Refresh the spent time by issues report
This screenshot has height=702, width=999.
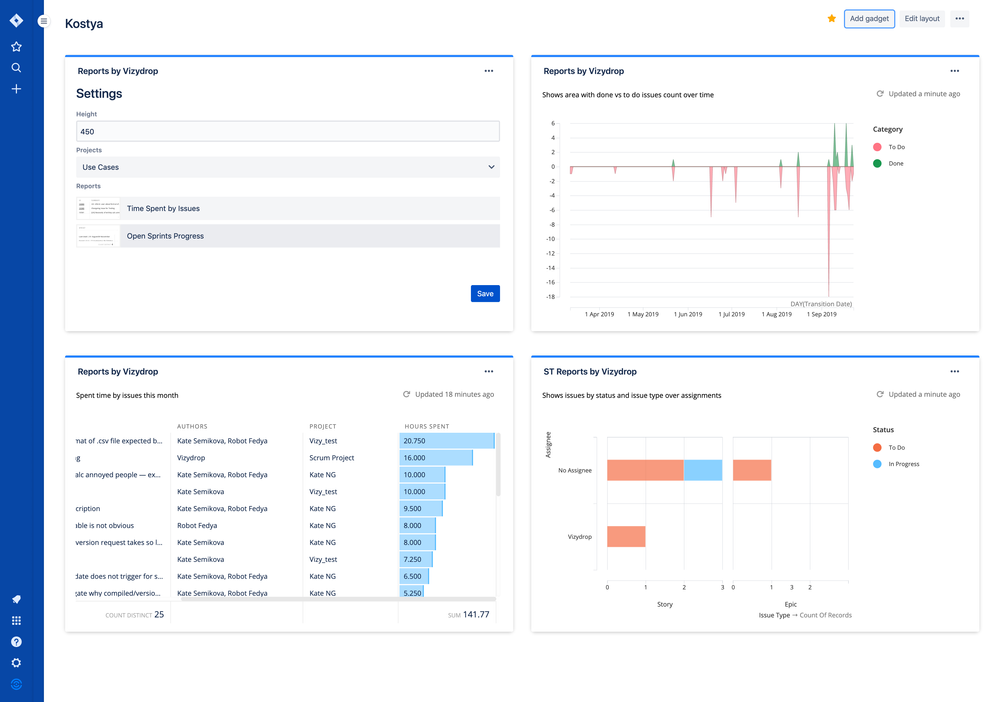tap(406, 395)
